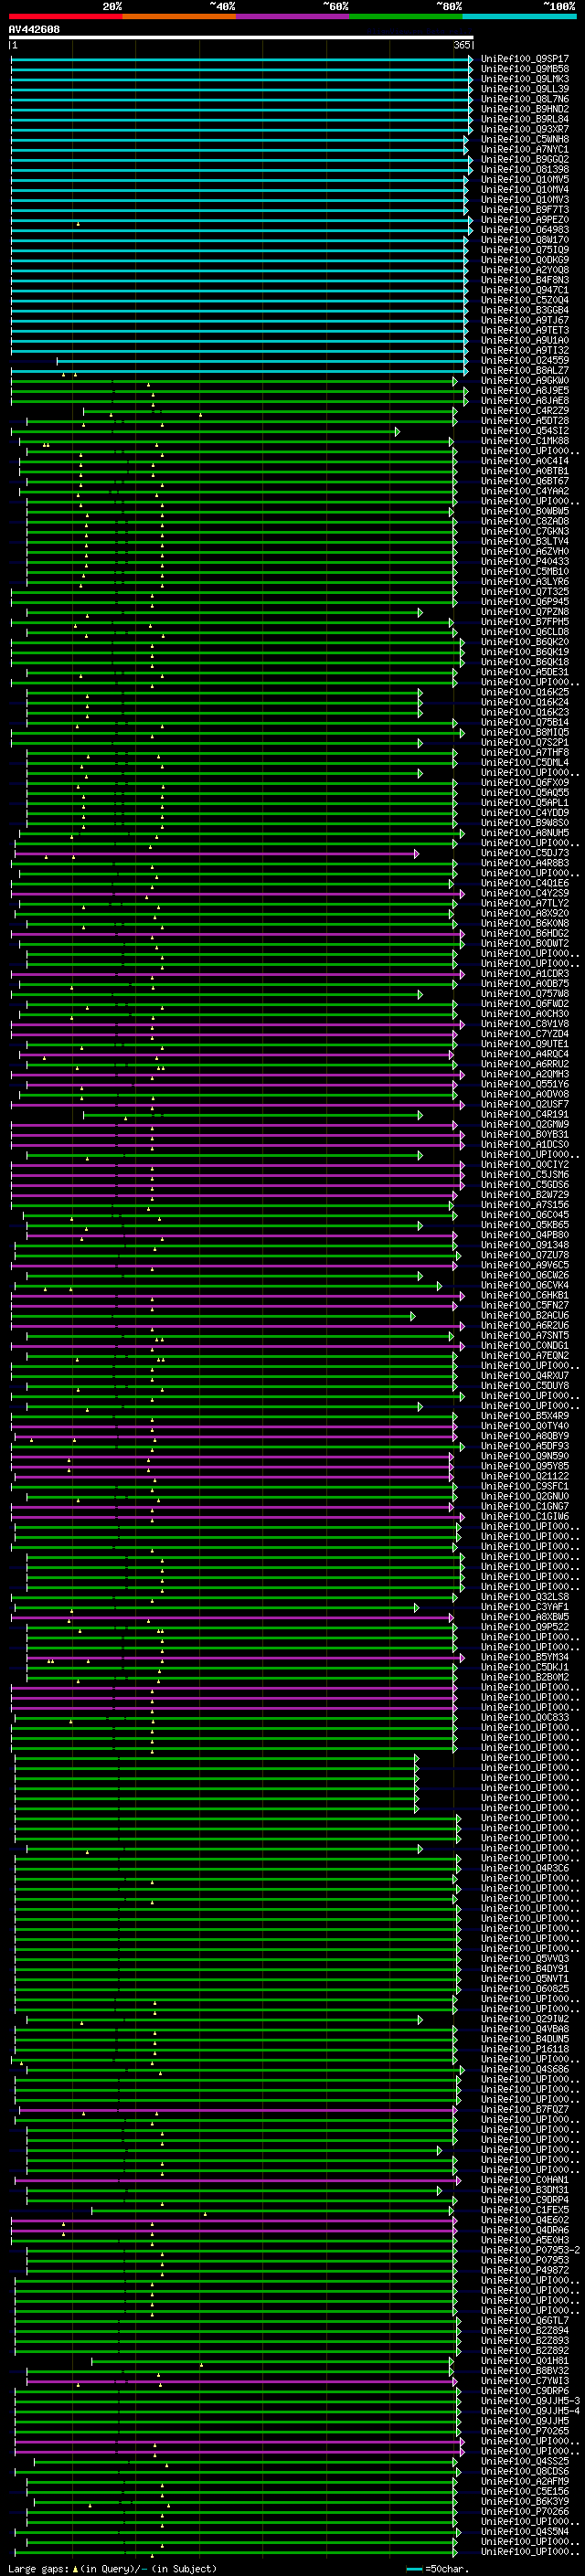
Task: Select the UniRef100_O81398 label
Action: tap(524, 169)
